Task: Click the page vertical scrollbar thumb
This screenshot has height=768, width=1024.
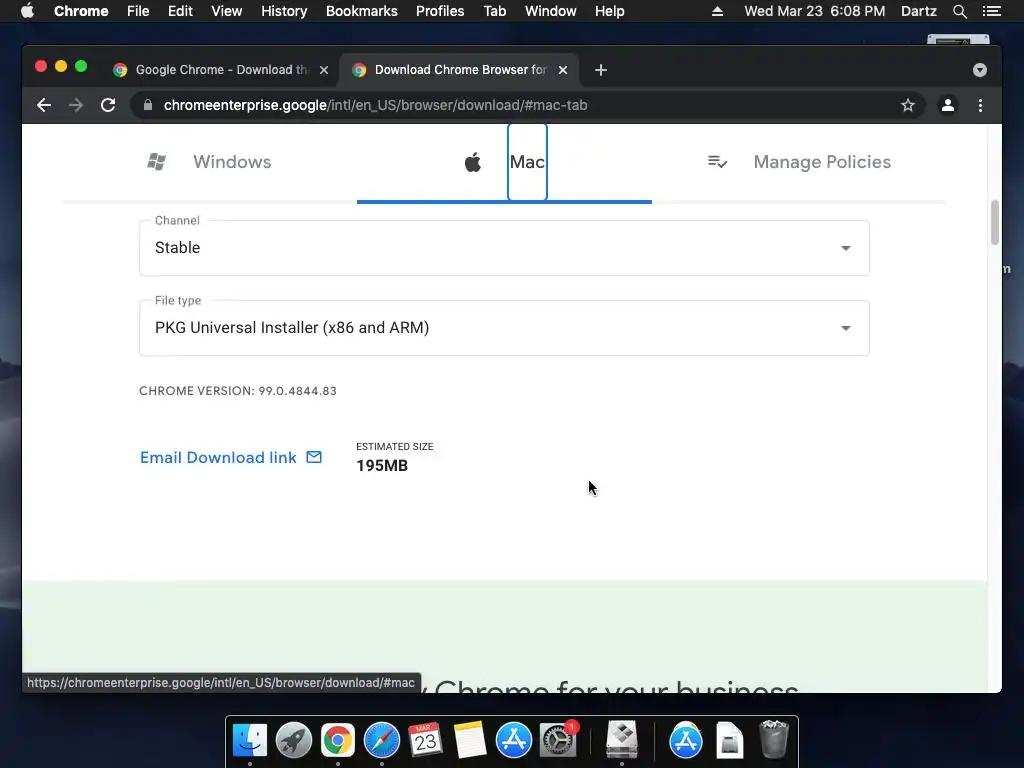Action: (x=995, y=222)
